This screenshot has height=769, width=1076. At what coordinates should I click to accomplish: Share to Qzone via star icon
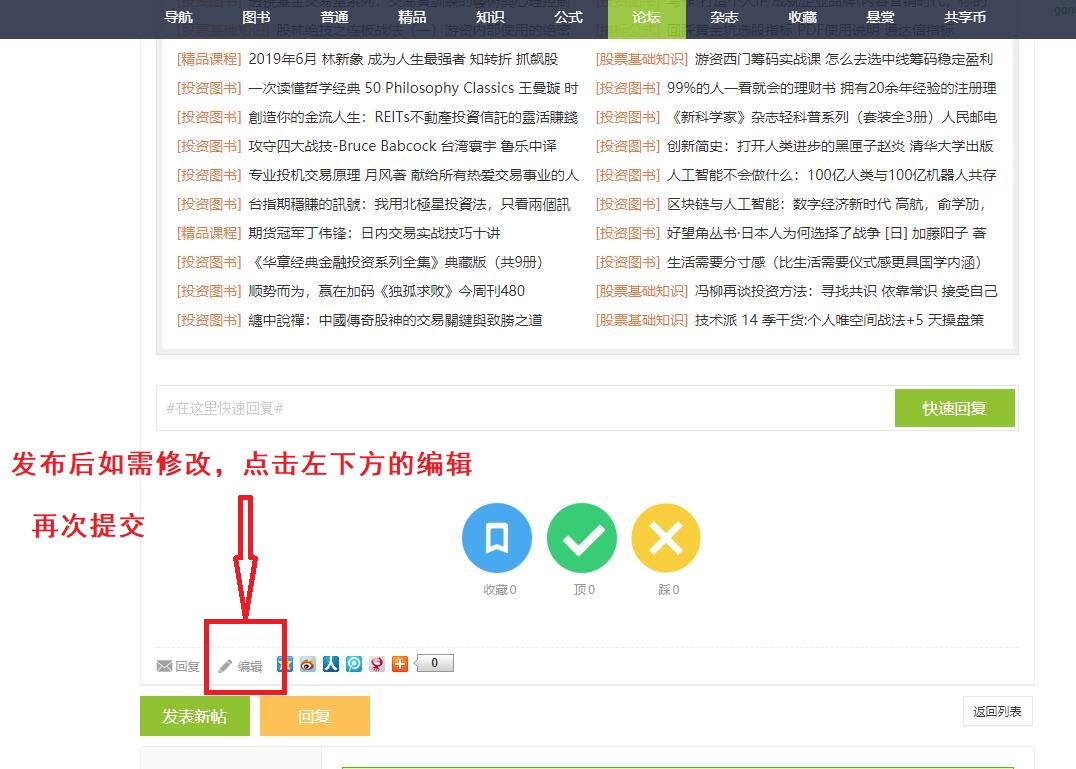[285, 663]
